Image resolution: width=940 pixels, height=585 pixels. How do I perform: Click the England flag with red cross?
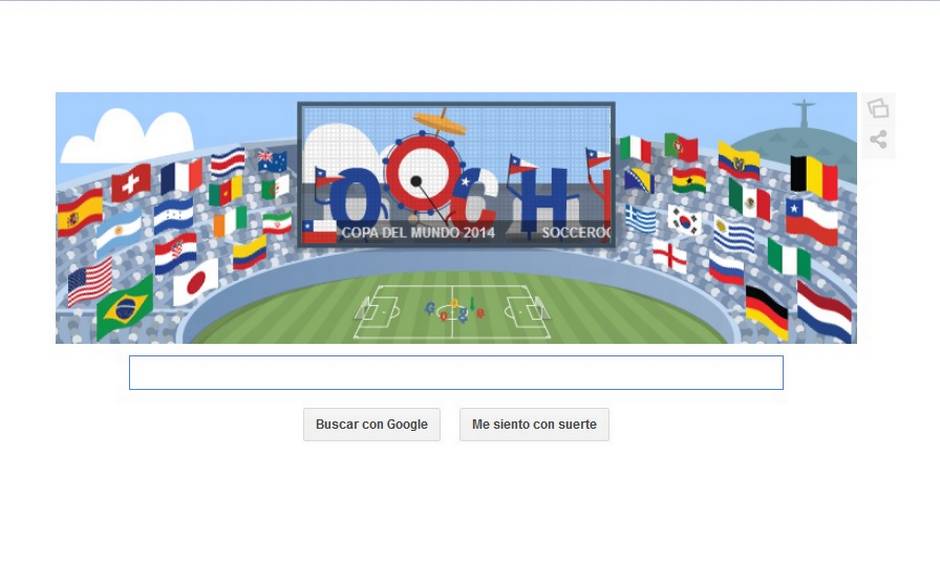(669, 256)
